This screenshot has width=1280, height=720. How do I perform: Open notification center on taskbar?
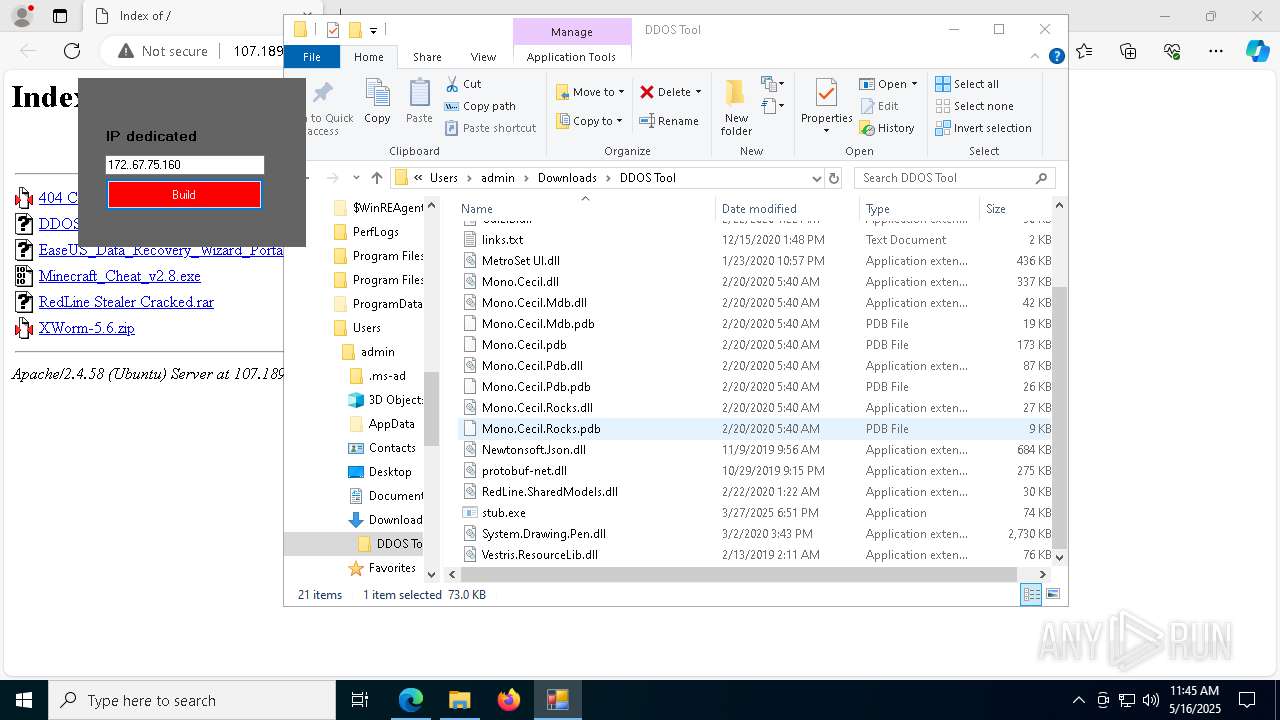[1247, 700]
